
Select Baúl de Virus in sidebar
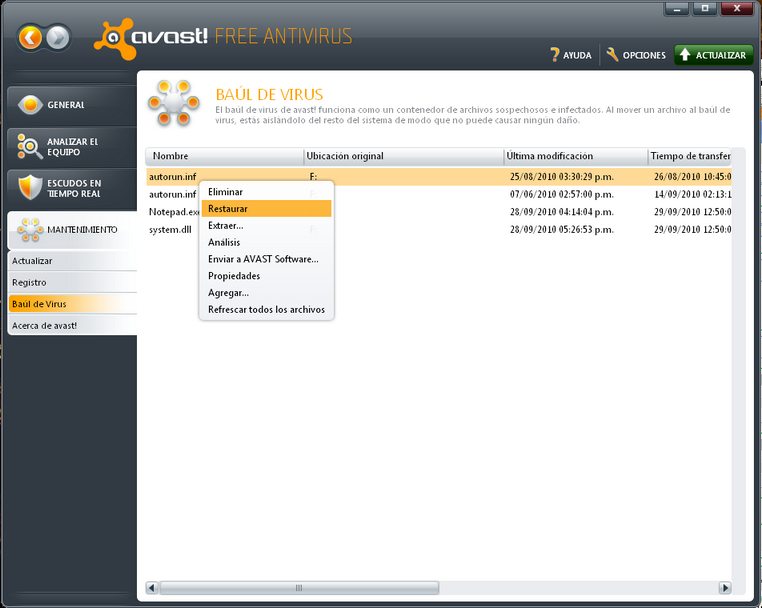[x=73, y=304]
